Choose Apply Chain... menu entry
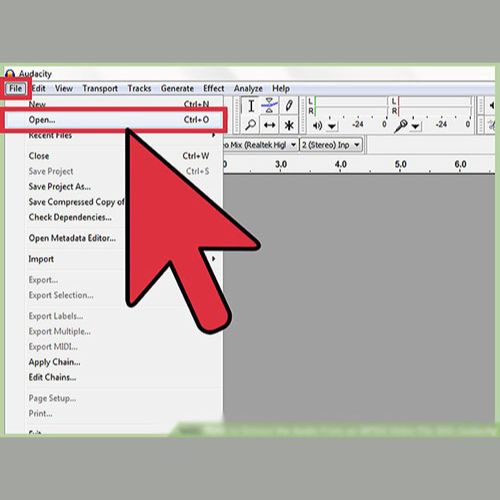 click(x=114, y=362)
